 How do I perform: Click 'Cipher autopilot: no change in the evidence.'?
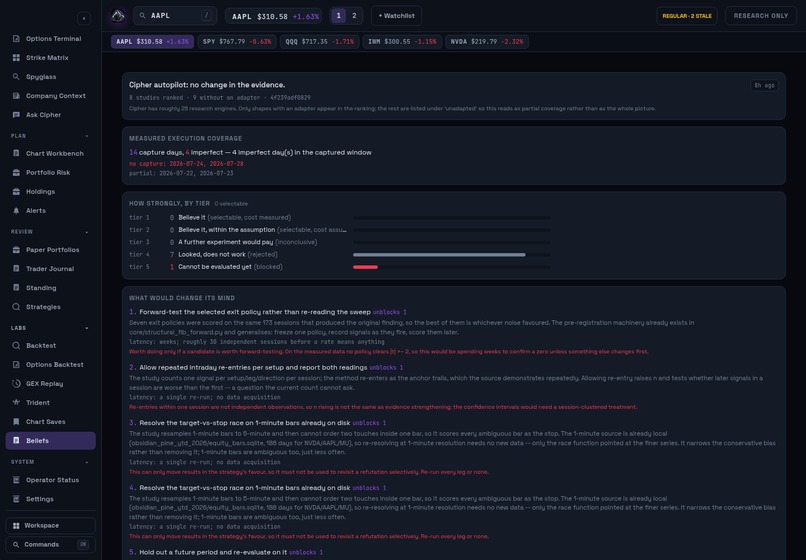click(x=207, y=85)
